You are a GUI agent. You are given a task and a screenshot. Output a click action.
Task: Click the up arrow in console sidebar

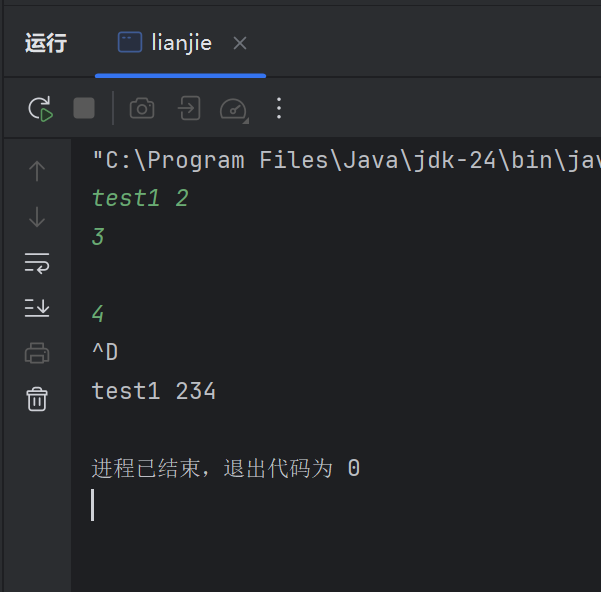click(37, 171)
